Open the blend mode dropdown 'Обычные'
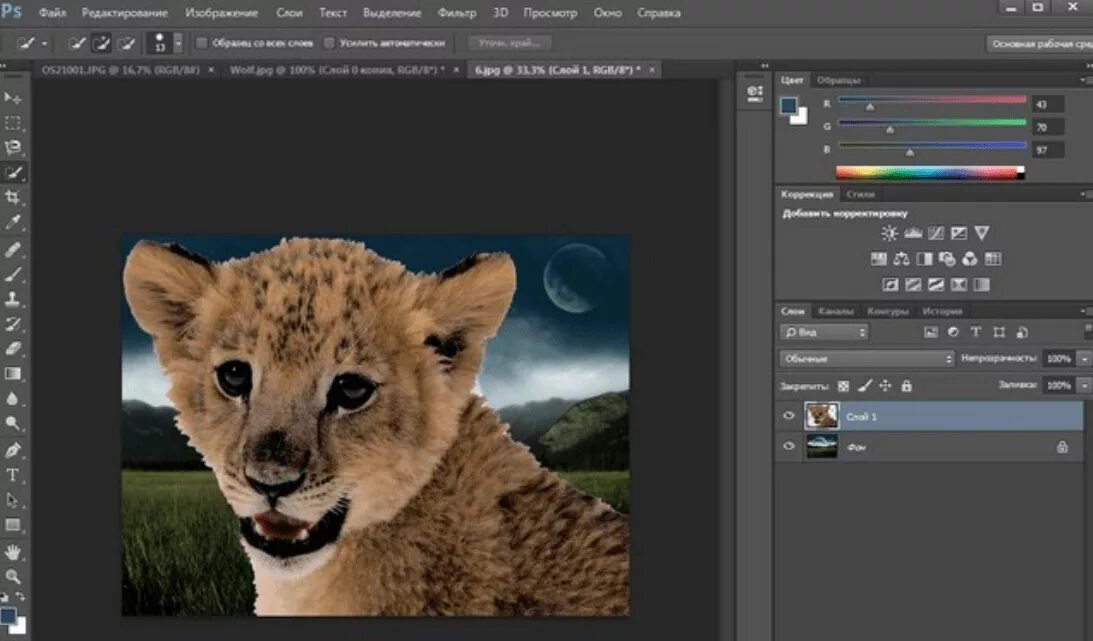The height and width of the screenshot is (641, 1093). [866, 358]
